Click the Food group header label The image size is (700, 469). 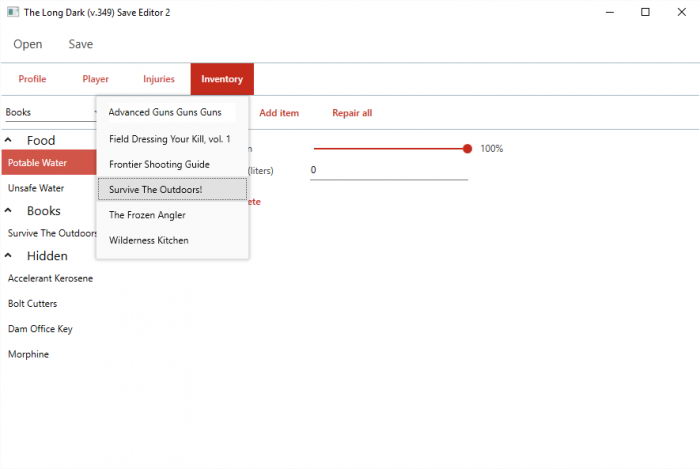click(41, 141)
